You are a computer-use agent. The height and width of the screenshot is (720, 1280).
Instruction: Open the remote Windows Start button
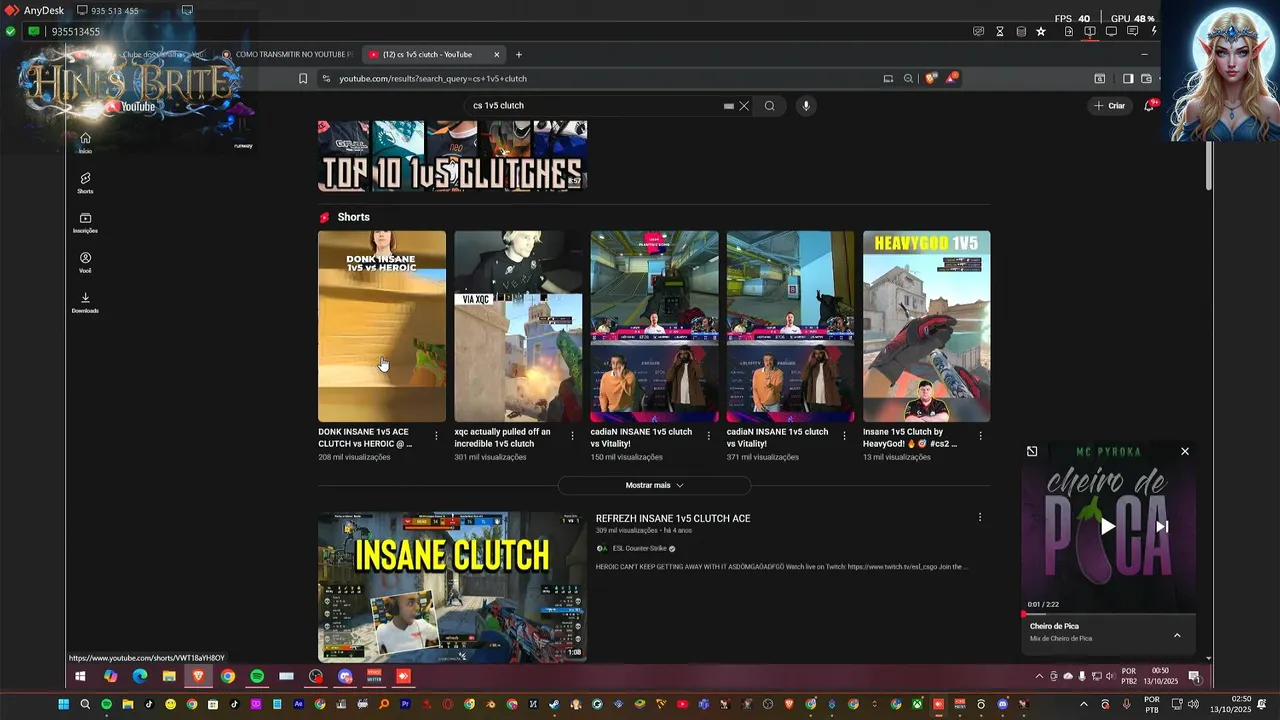pos(80,676)
